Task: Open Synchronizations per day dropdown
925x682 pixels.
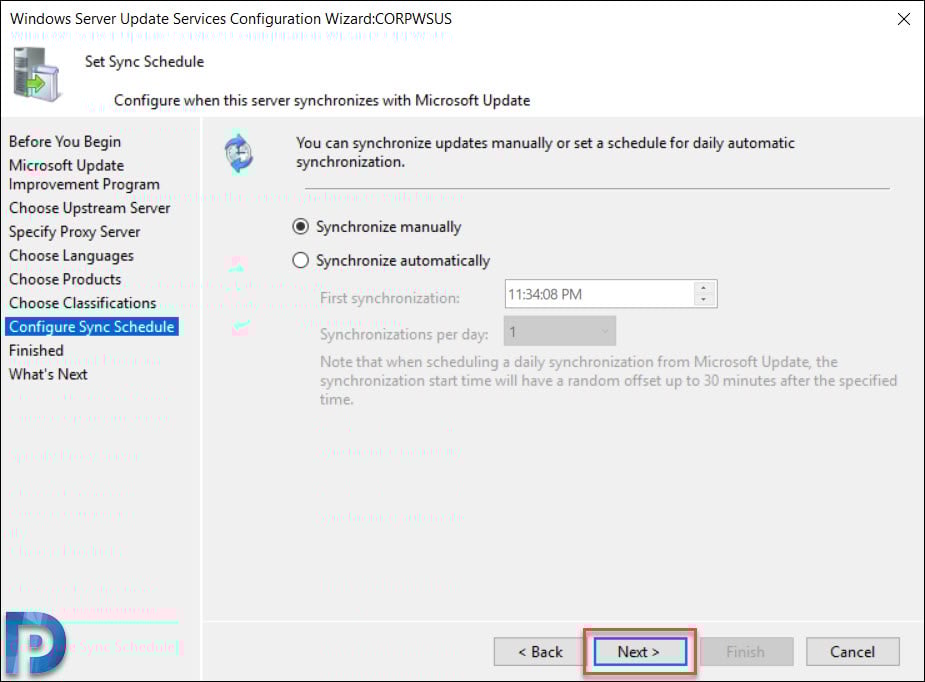Action: coord(560,331)
